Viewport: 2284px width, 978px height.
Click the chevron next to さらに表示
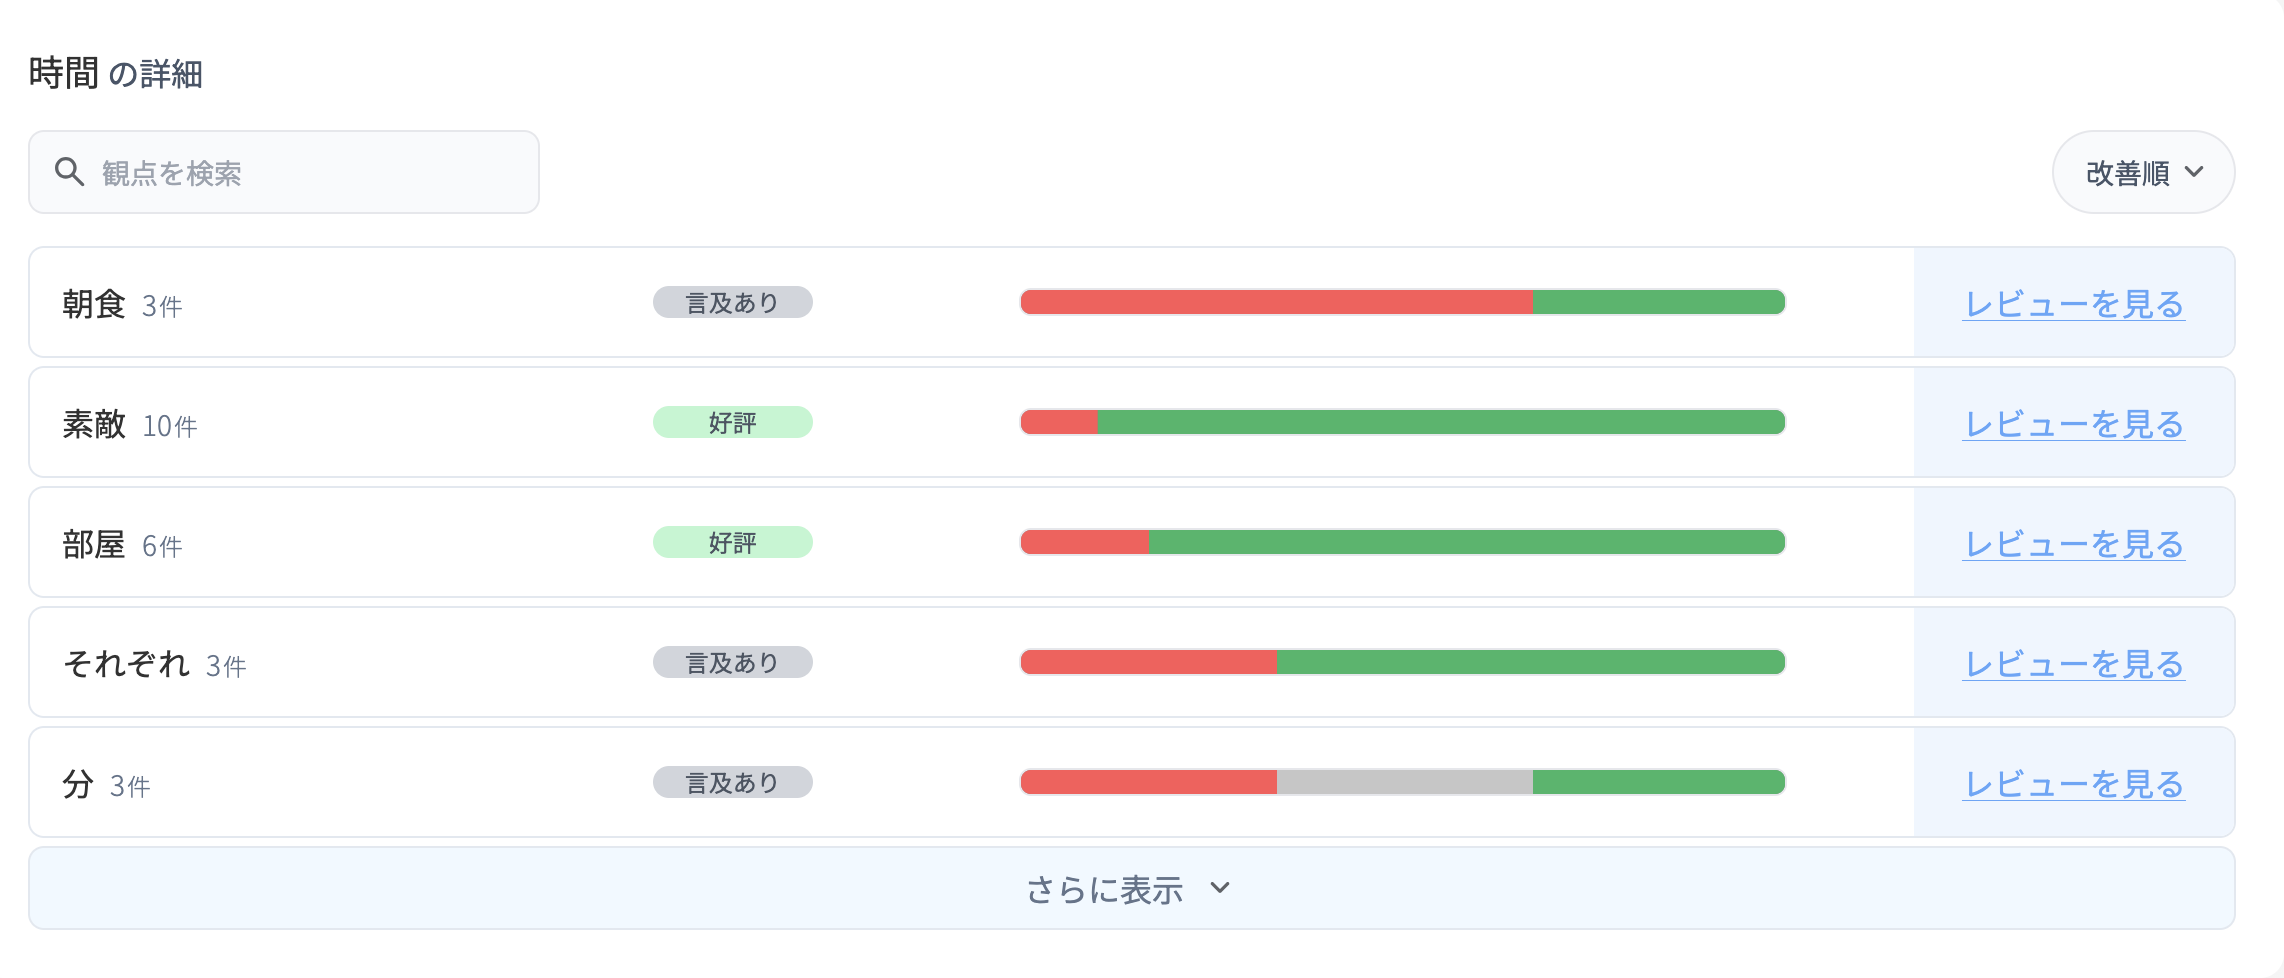pyautogui.click(x=1219, y=888)
